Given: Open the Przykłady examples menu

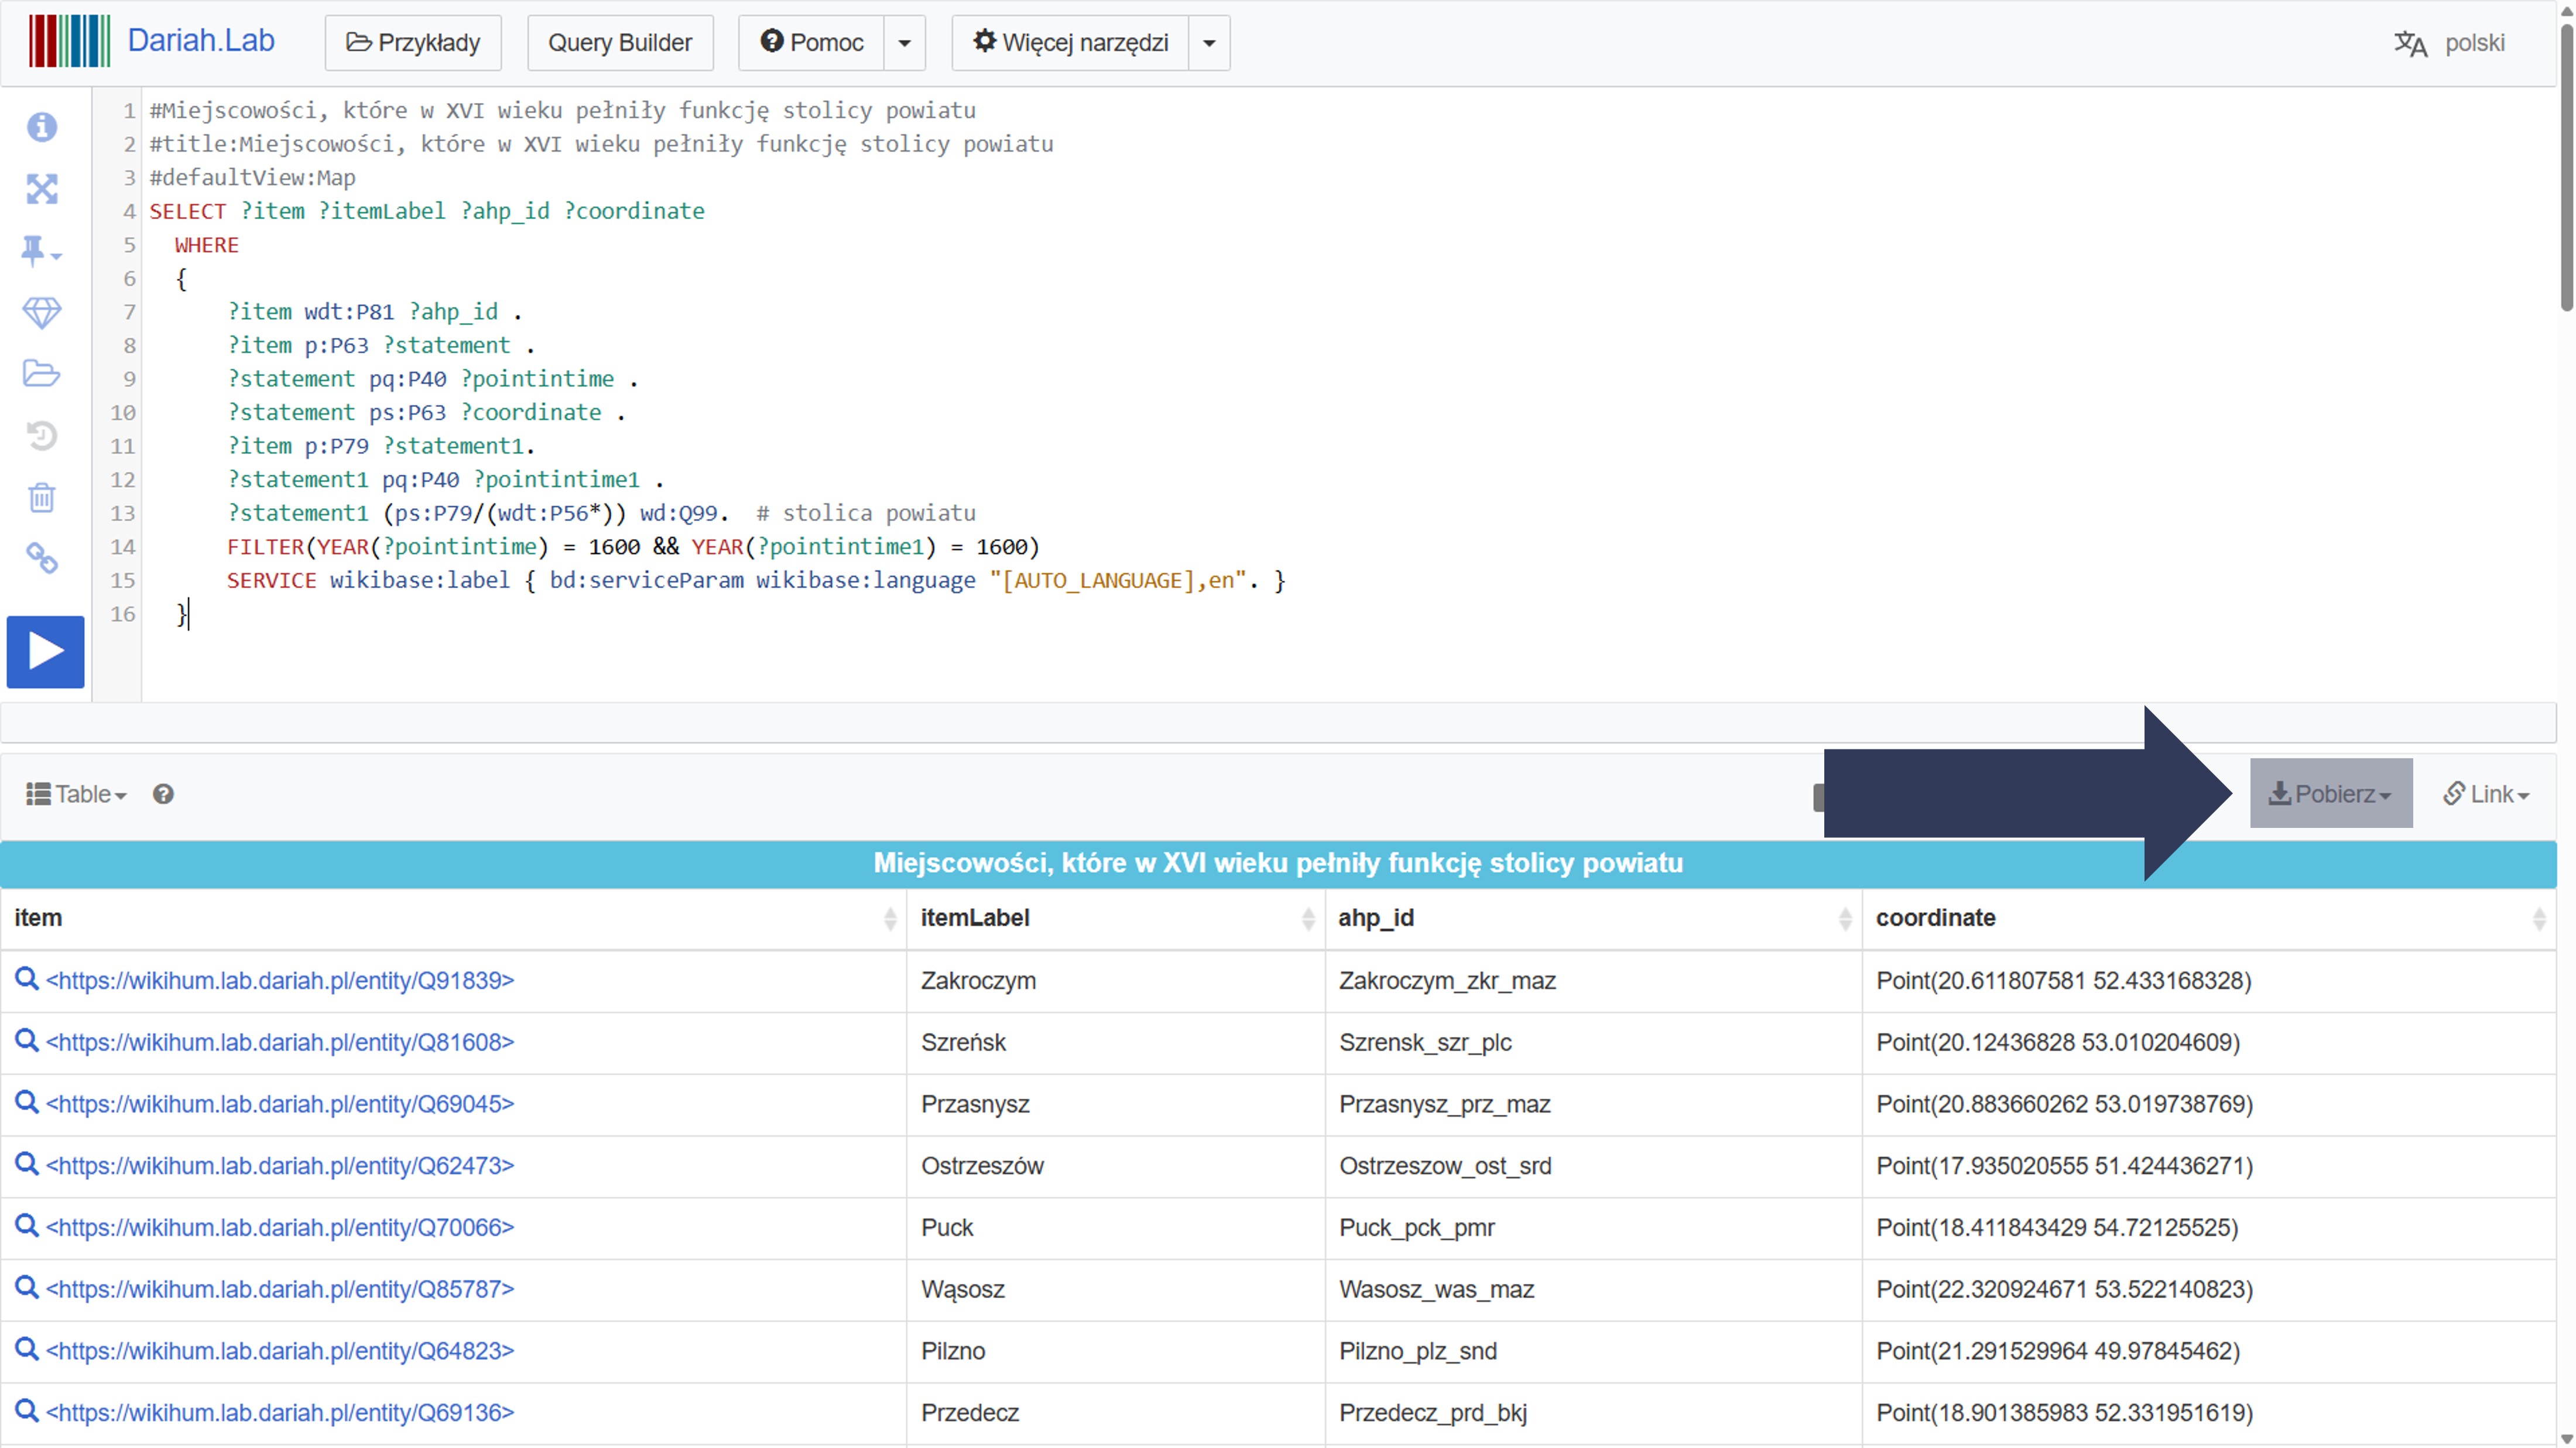Looking at the screenshot, I should point(413,43).
